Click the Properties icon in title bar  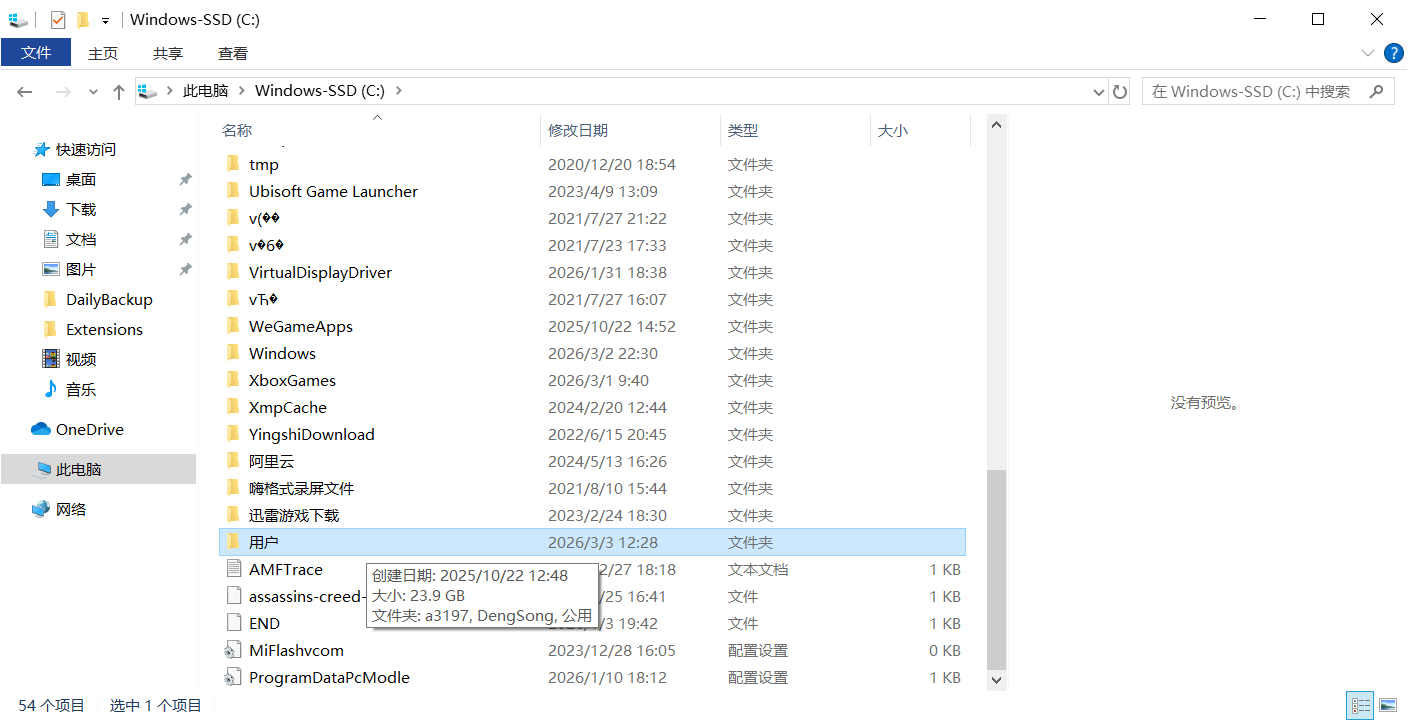click(x=58, y=19)
